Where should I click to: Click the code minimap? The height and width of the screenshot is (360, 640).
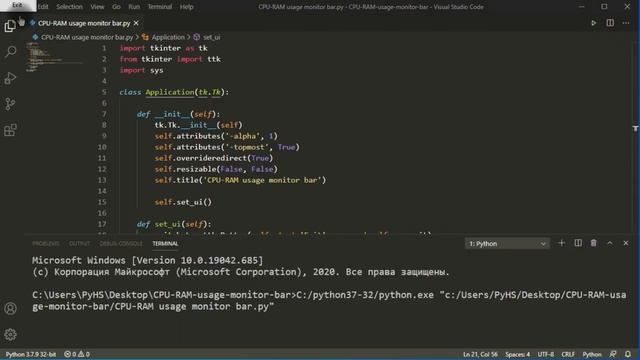pyautogui.click(x=53, y=57)
